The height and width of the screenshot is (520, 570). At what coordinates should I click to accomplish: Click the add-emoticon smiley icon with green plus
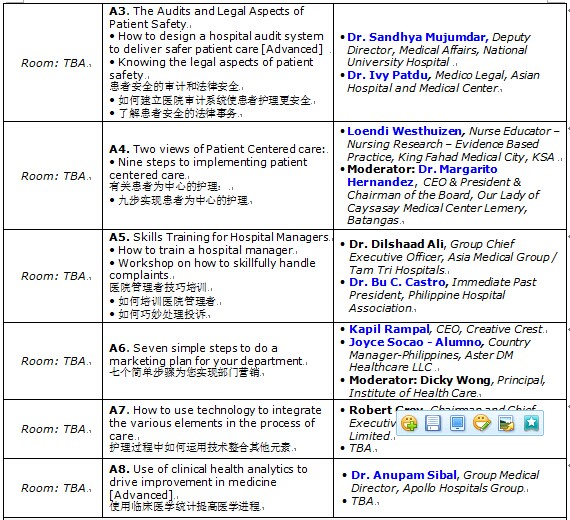409,423
